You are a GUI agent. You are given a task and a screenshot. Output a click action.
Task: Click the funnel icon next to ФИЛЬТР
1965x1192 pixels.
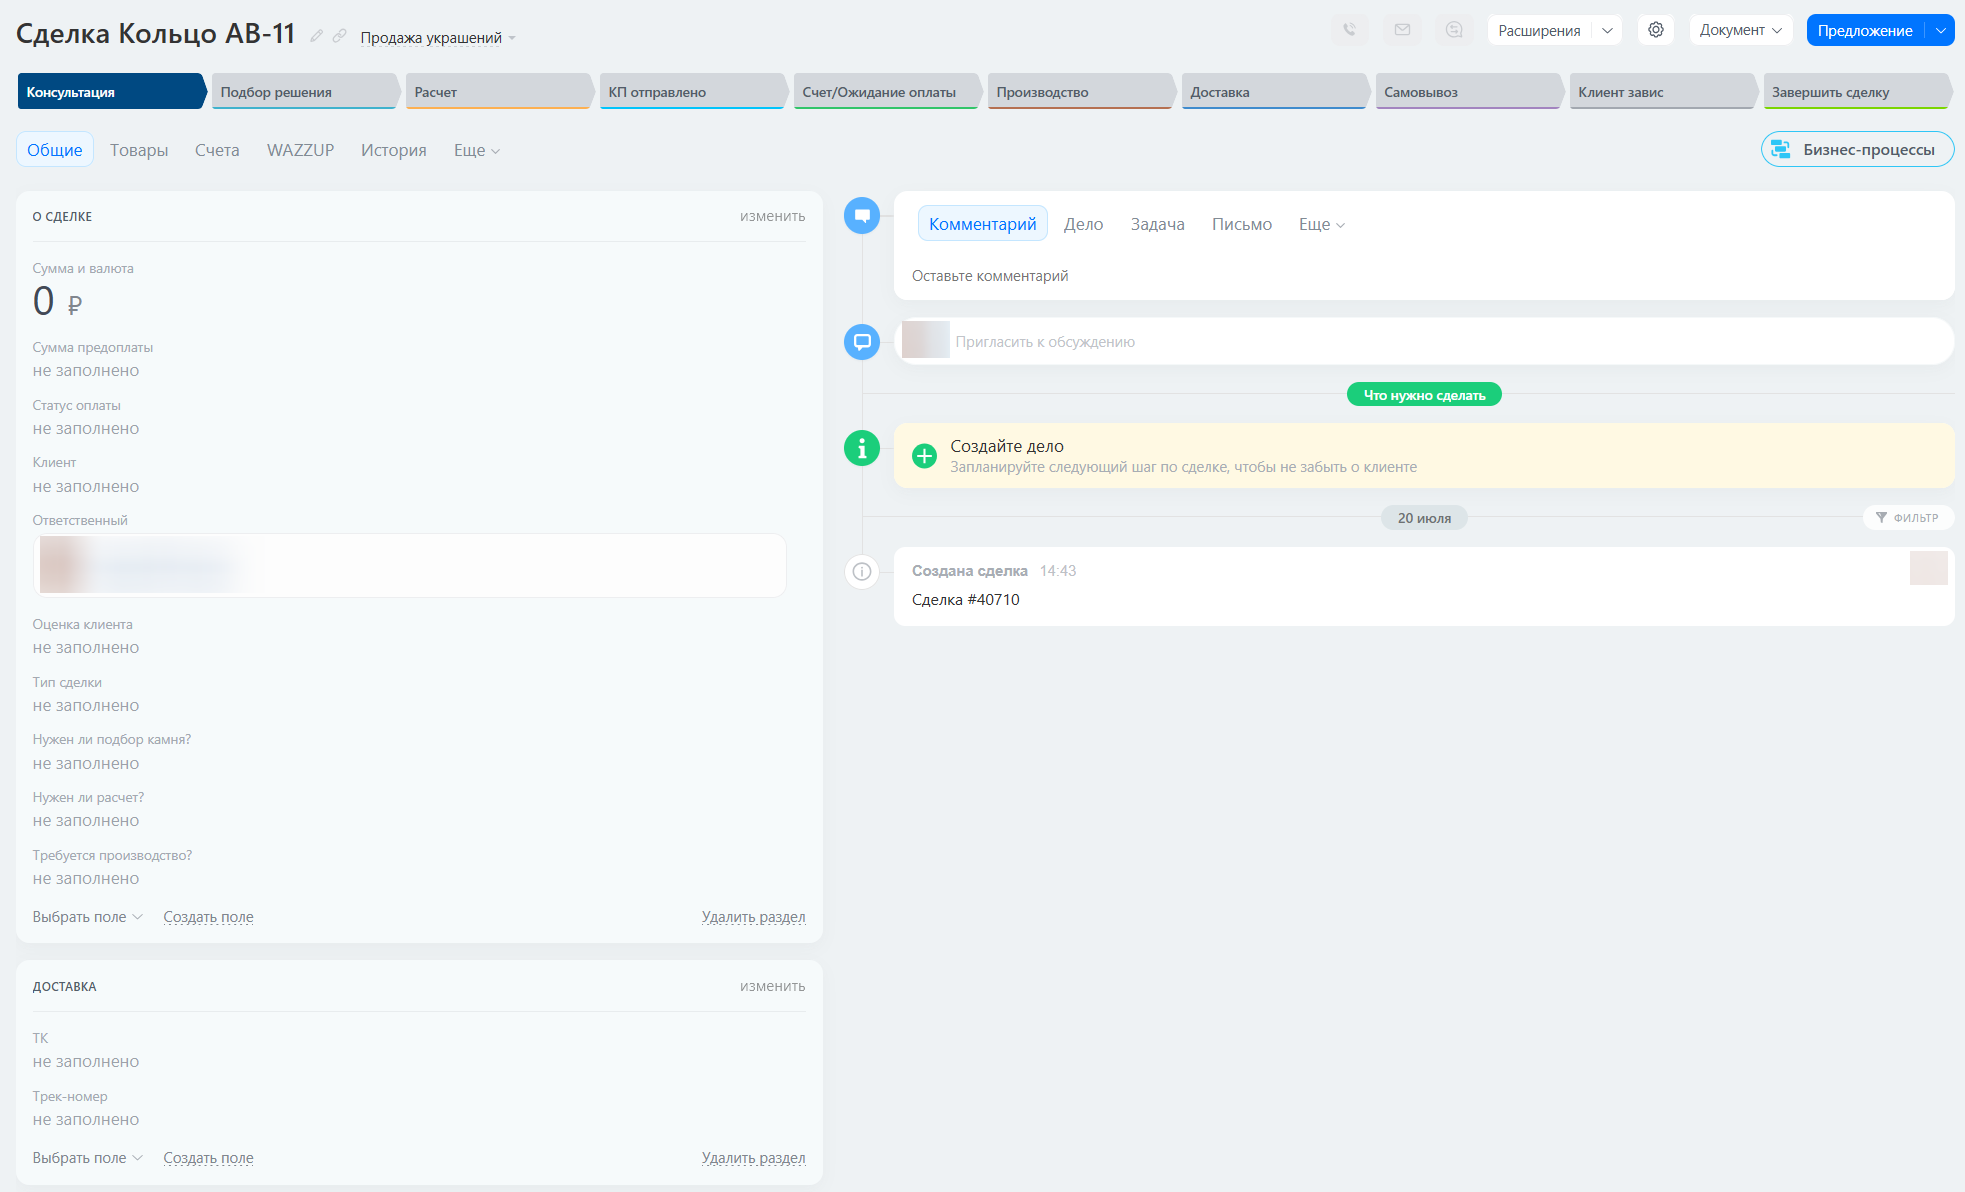point(1881,518)
